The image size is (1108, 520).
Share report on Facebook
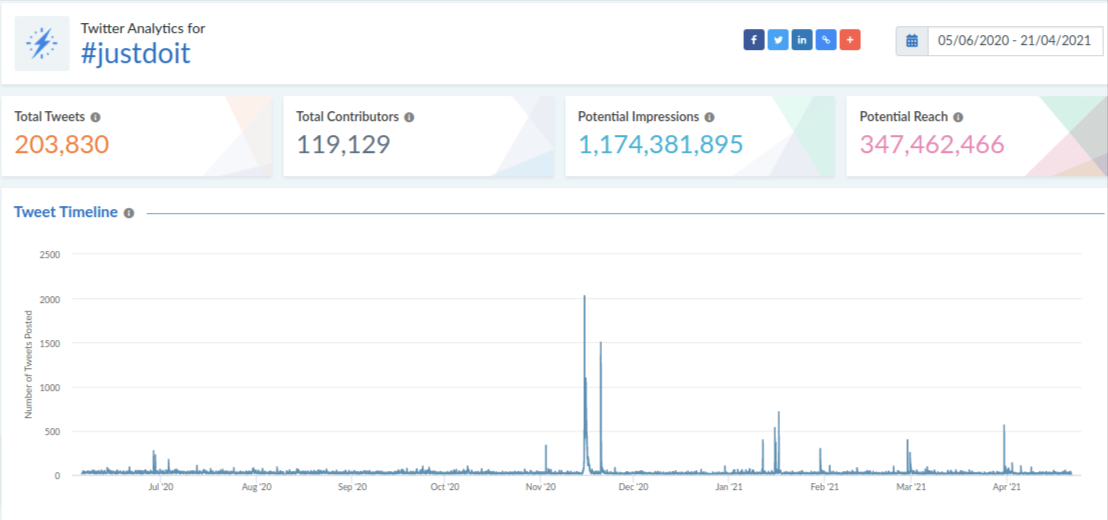[x=754, y=40]
